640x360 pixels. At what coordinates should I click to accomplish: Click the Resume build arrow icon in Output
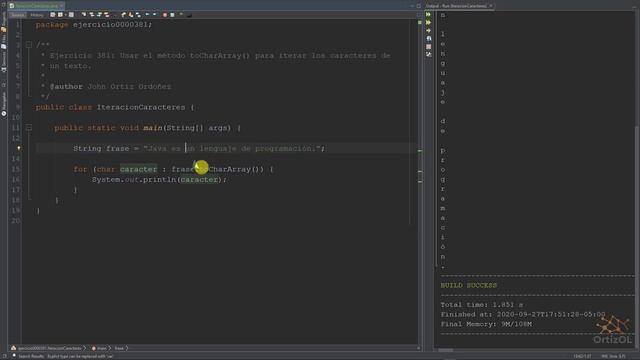pos(428,30)
